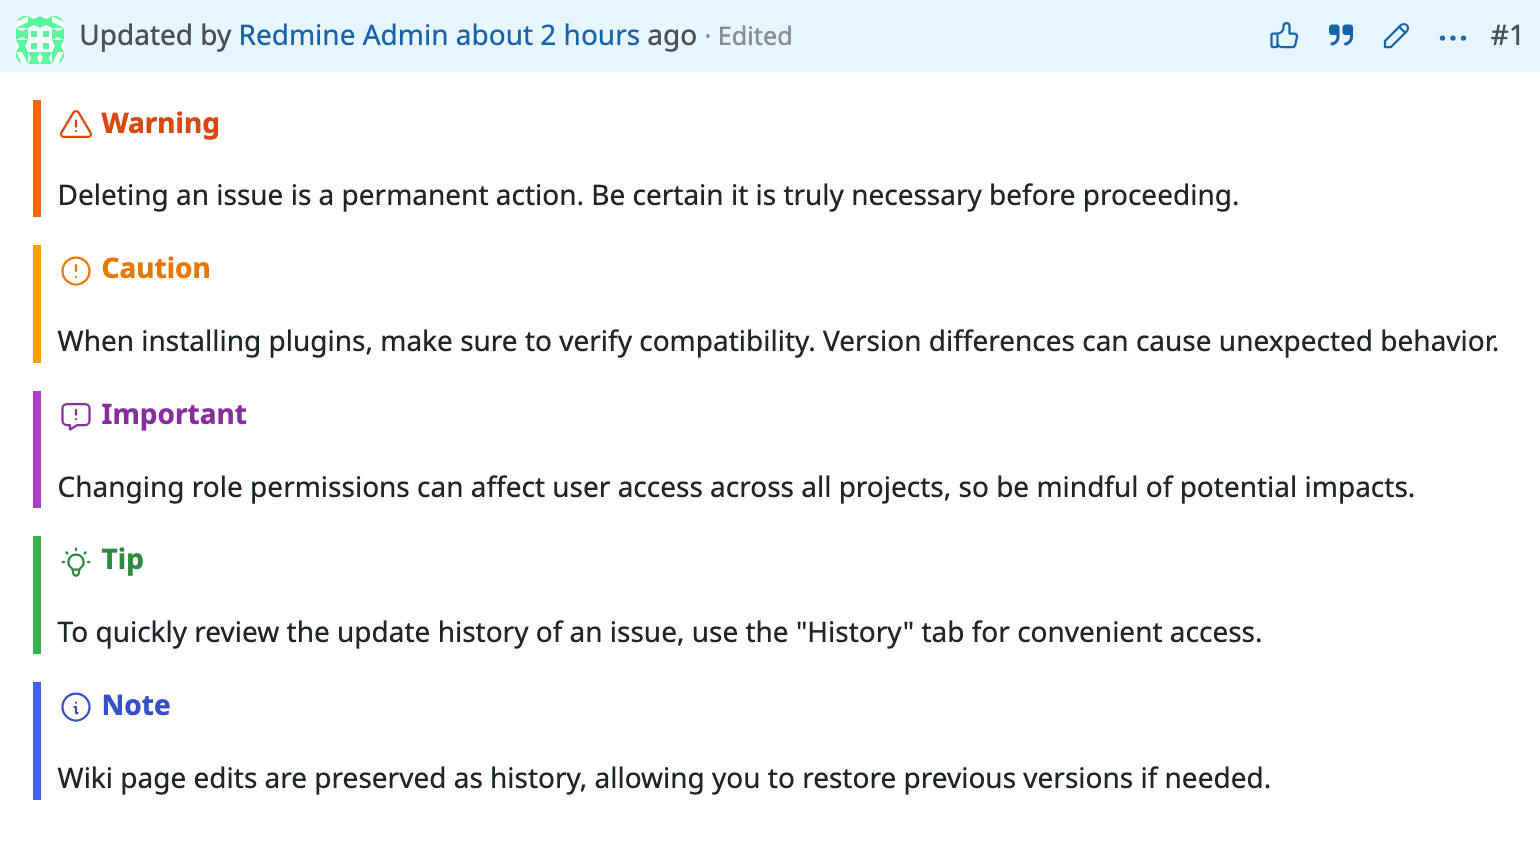Click the pencil edit icon

coord(1396,37)
